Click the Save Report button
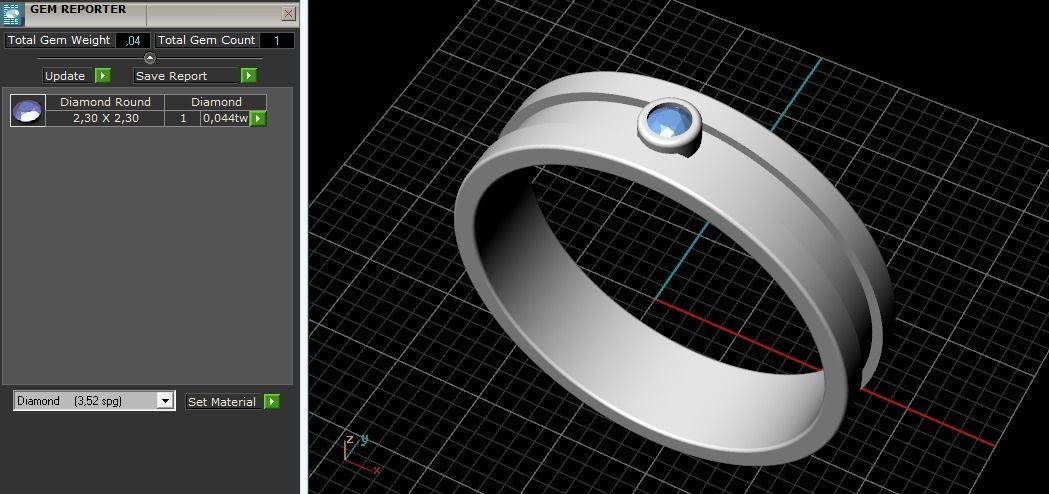The width and height of the screenshot is (1049, 494). [187, 76]
